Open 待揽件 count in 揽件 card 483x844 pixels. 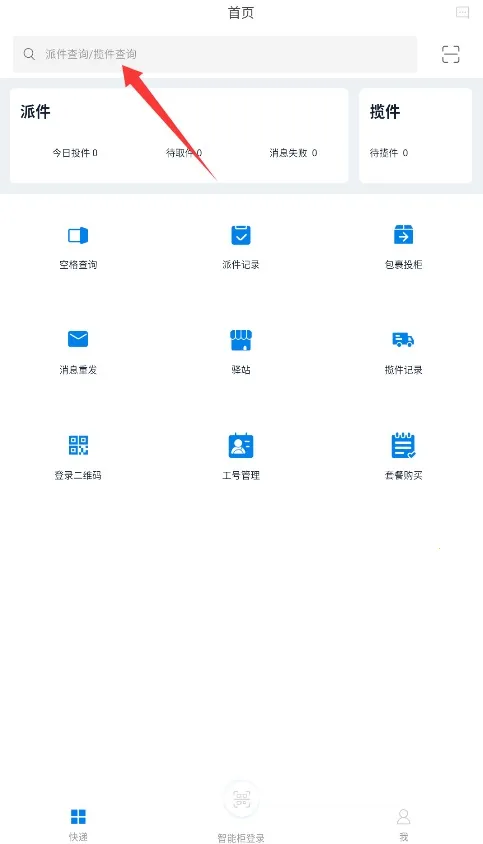click(389, 153)
